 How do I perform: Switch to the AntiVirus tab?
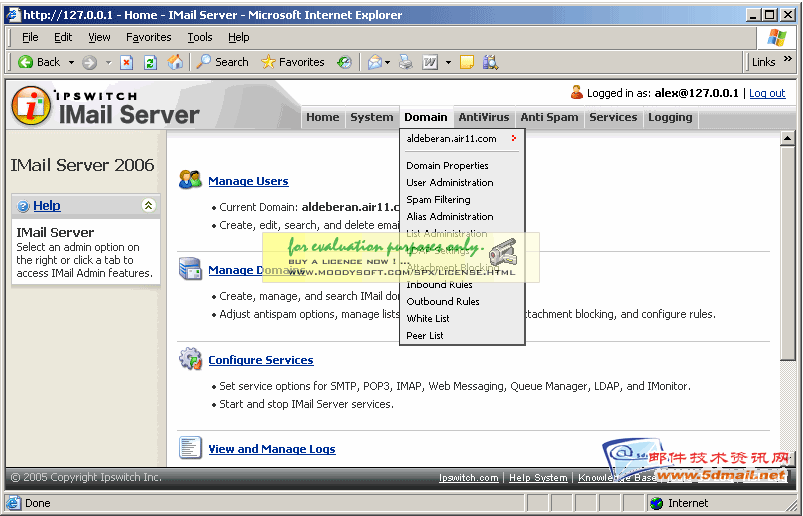pos(483,117)
